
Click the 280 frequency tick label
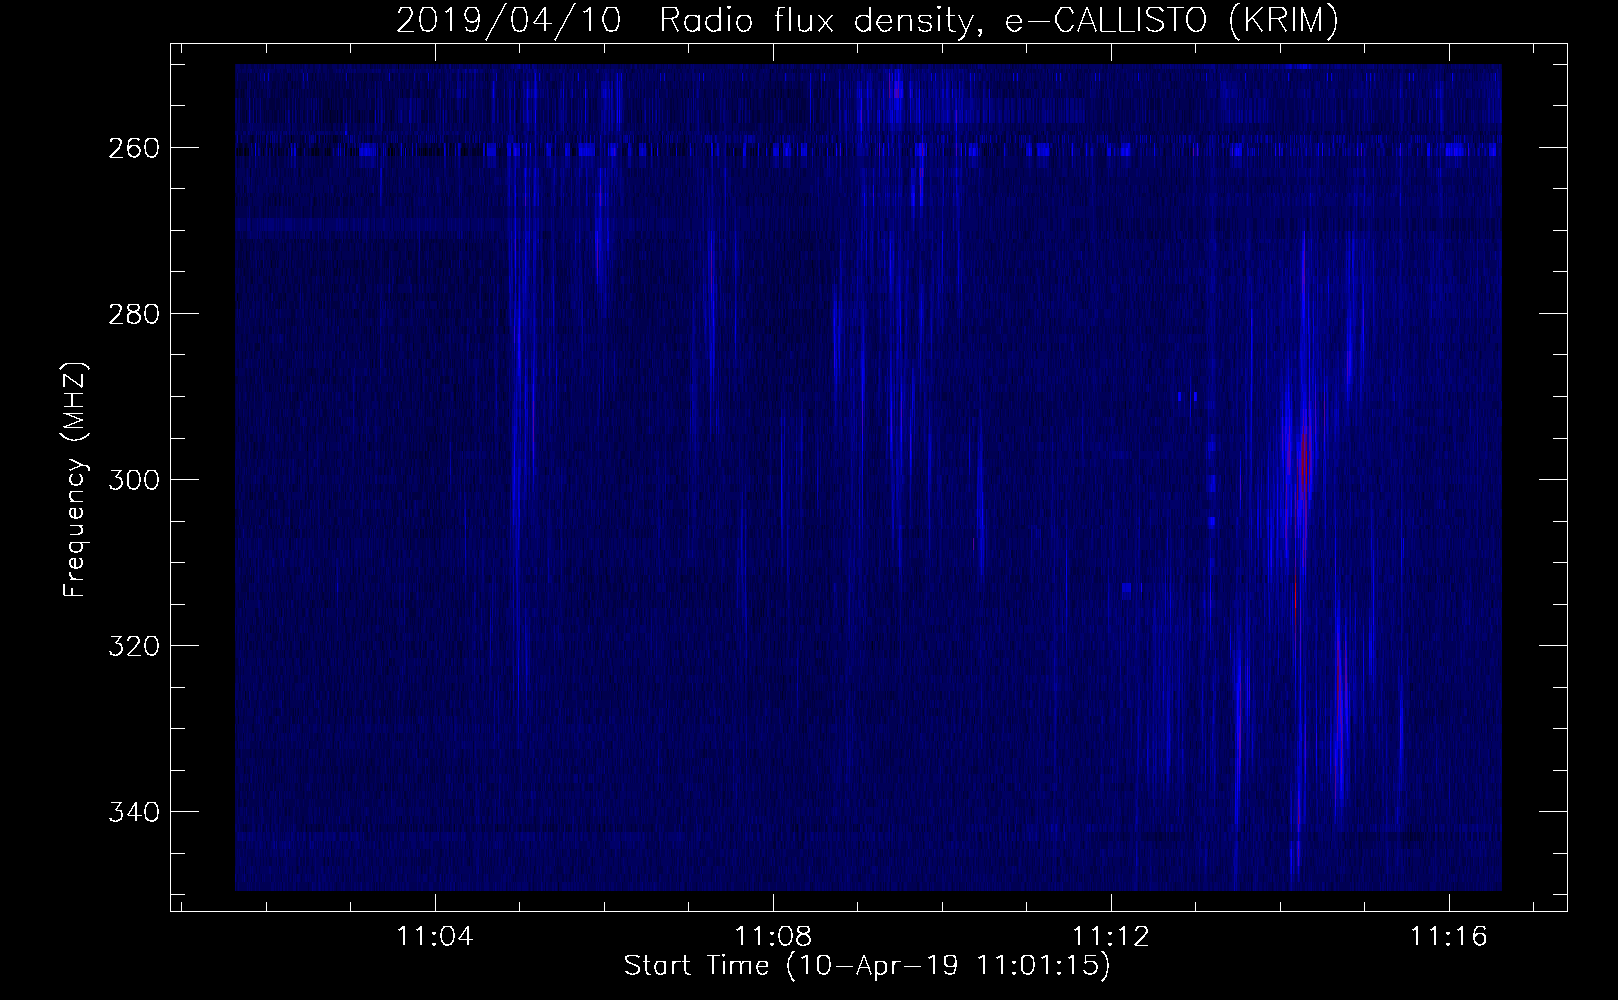coord(132,314)
